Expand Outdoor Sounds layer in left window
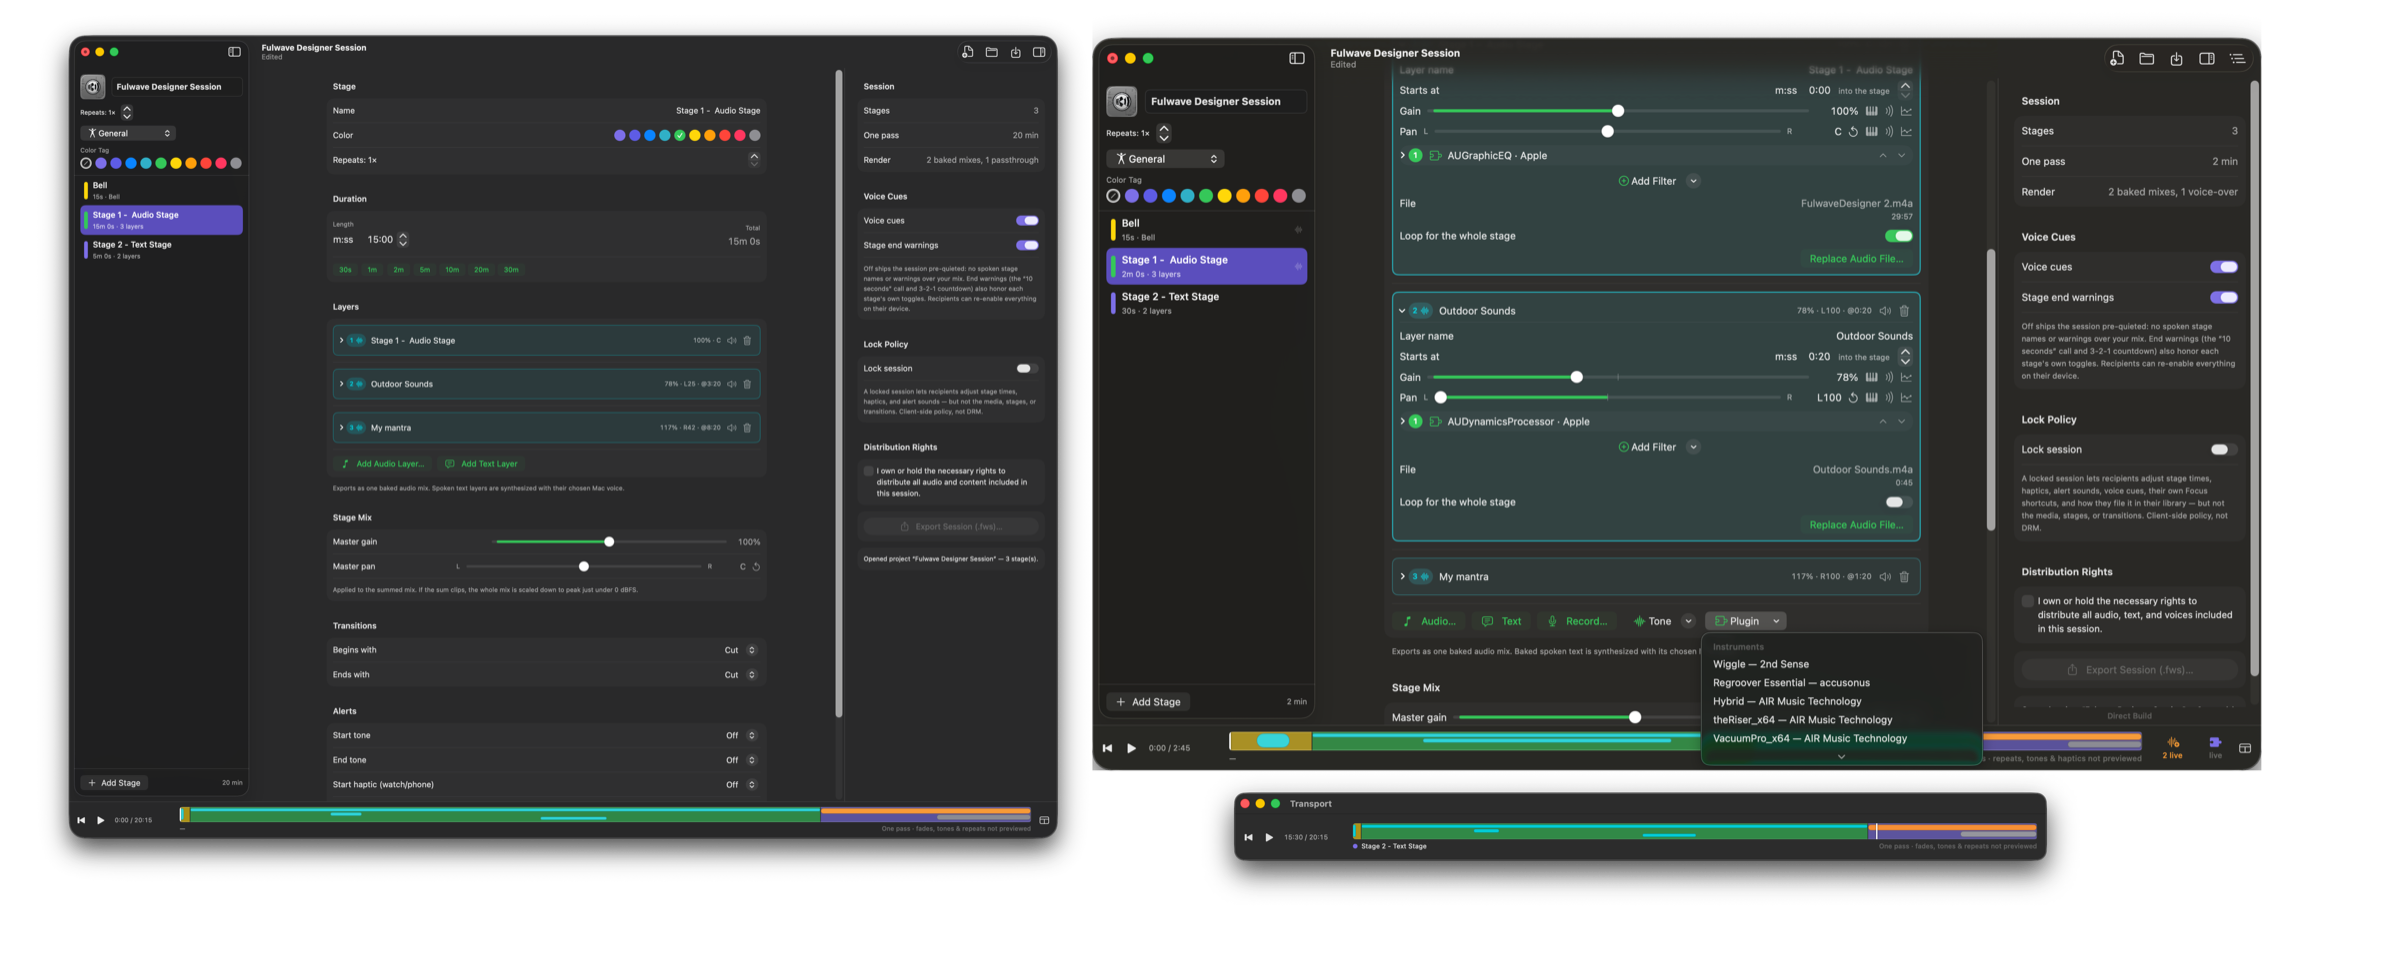Image resolution: width=2400 pixels, height=953 pixels. (341, 384)
